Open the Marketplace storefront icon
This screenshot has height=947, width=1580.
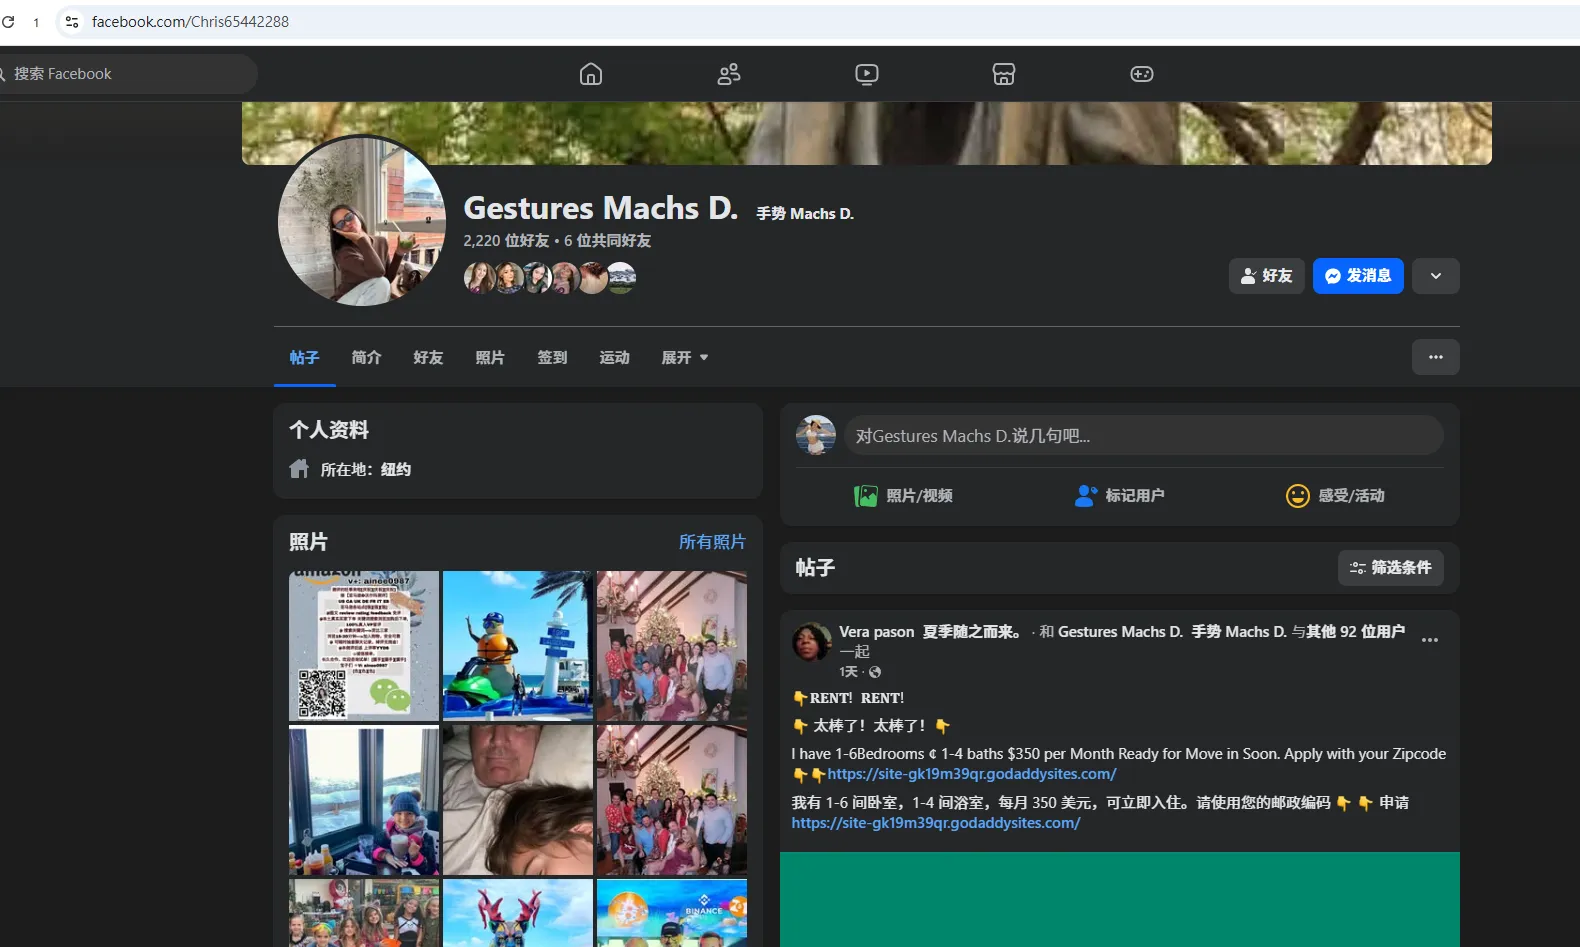pos(1003,74)
